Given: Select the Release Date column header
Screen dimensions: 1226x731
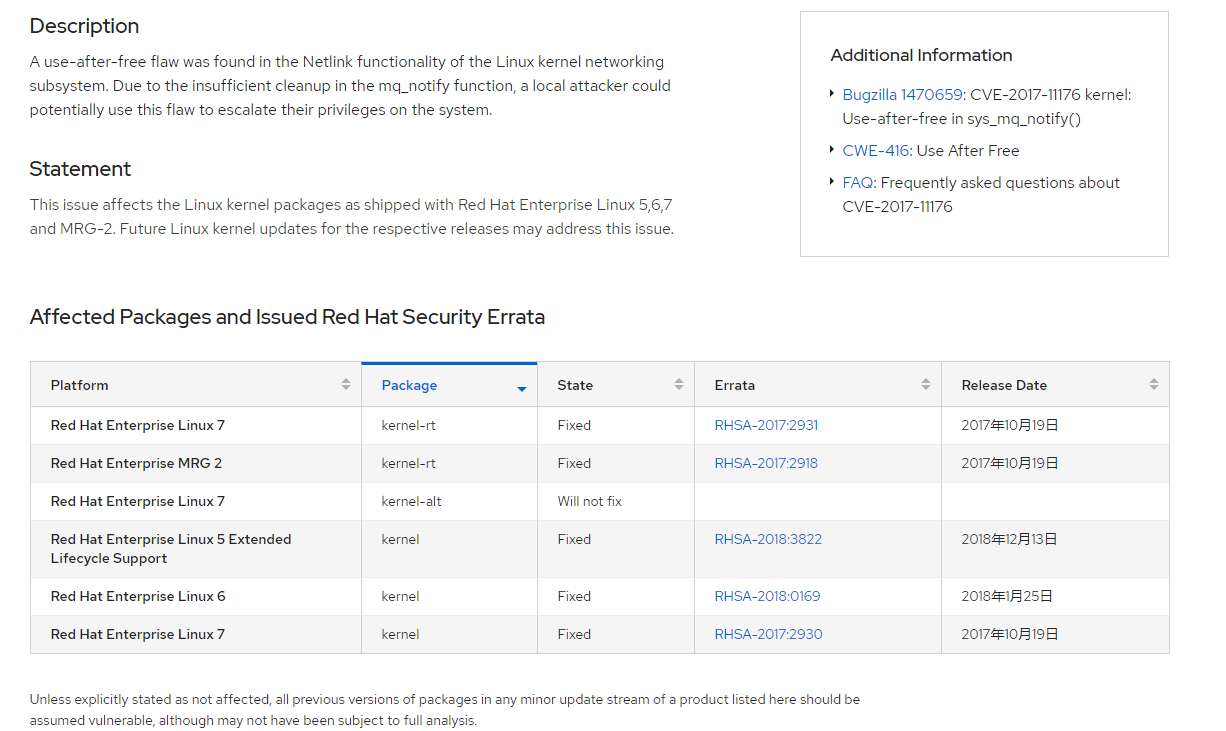Looking at the screenshot, I should pyautogui.click(x=1055, y=385).
